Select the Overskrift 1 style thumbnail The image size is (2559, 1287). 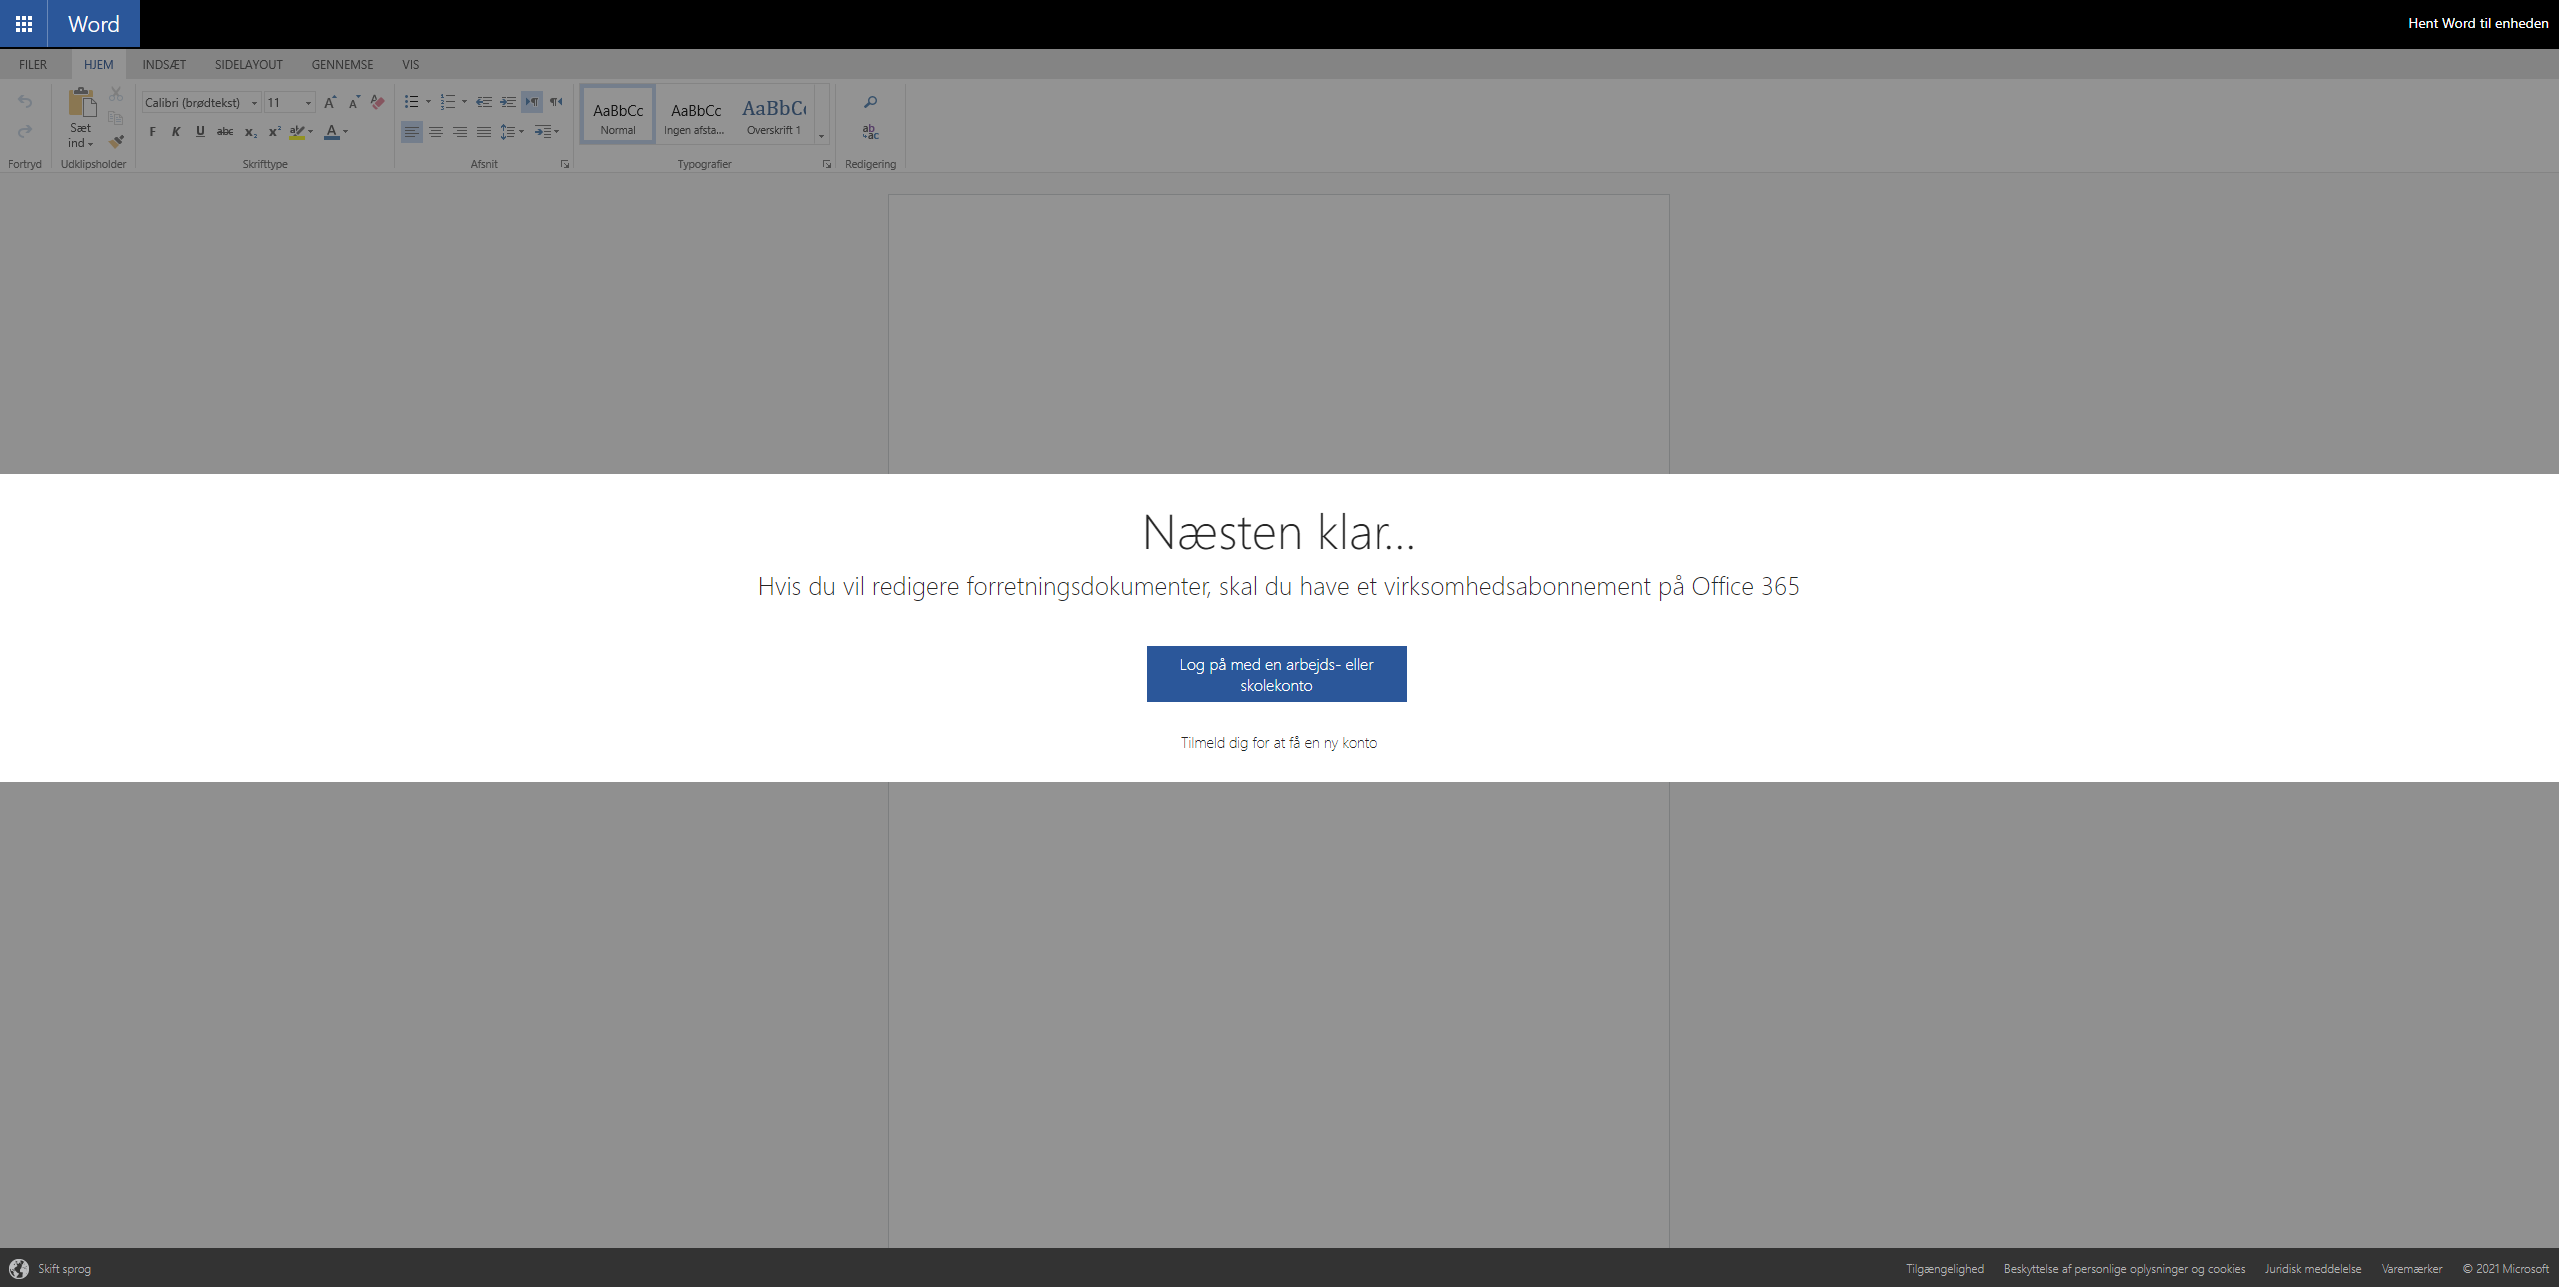[x=774, y=115]
